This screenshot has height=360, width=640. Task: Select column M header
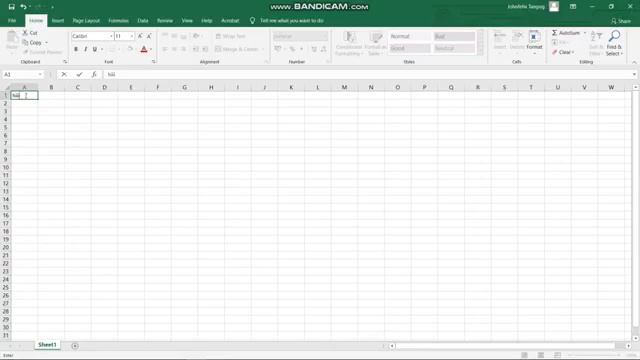[x=344, y=87]
